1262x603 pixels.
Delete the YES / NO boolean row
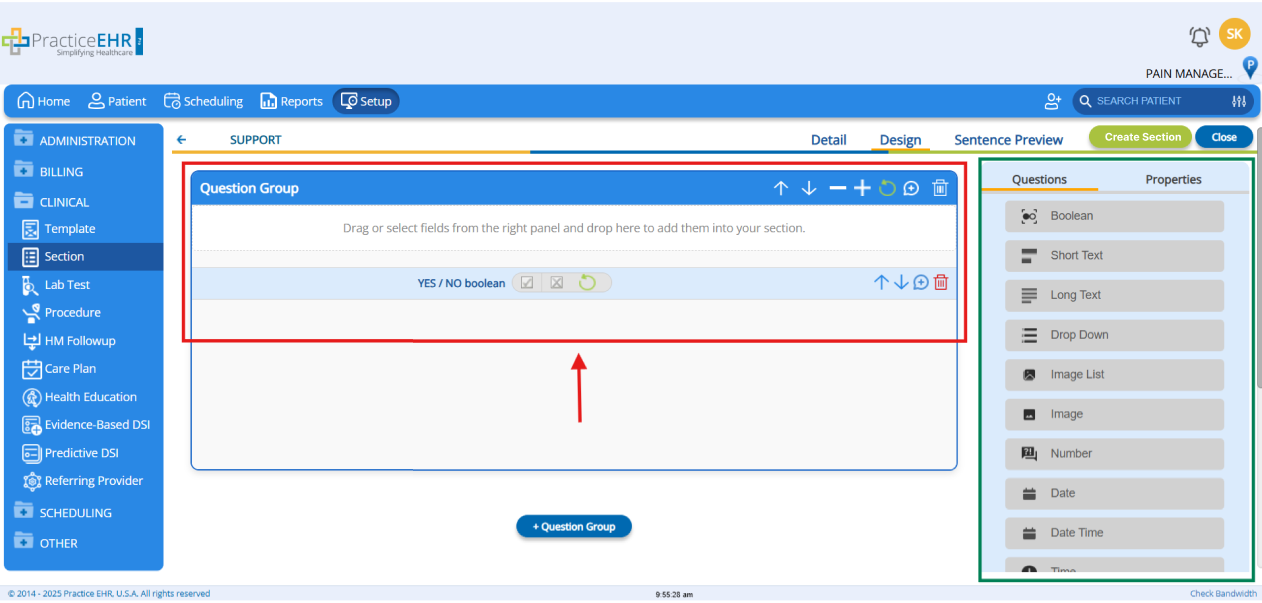pos(940,283)
